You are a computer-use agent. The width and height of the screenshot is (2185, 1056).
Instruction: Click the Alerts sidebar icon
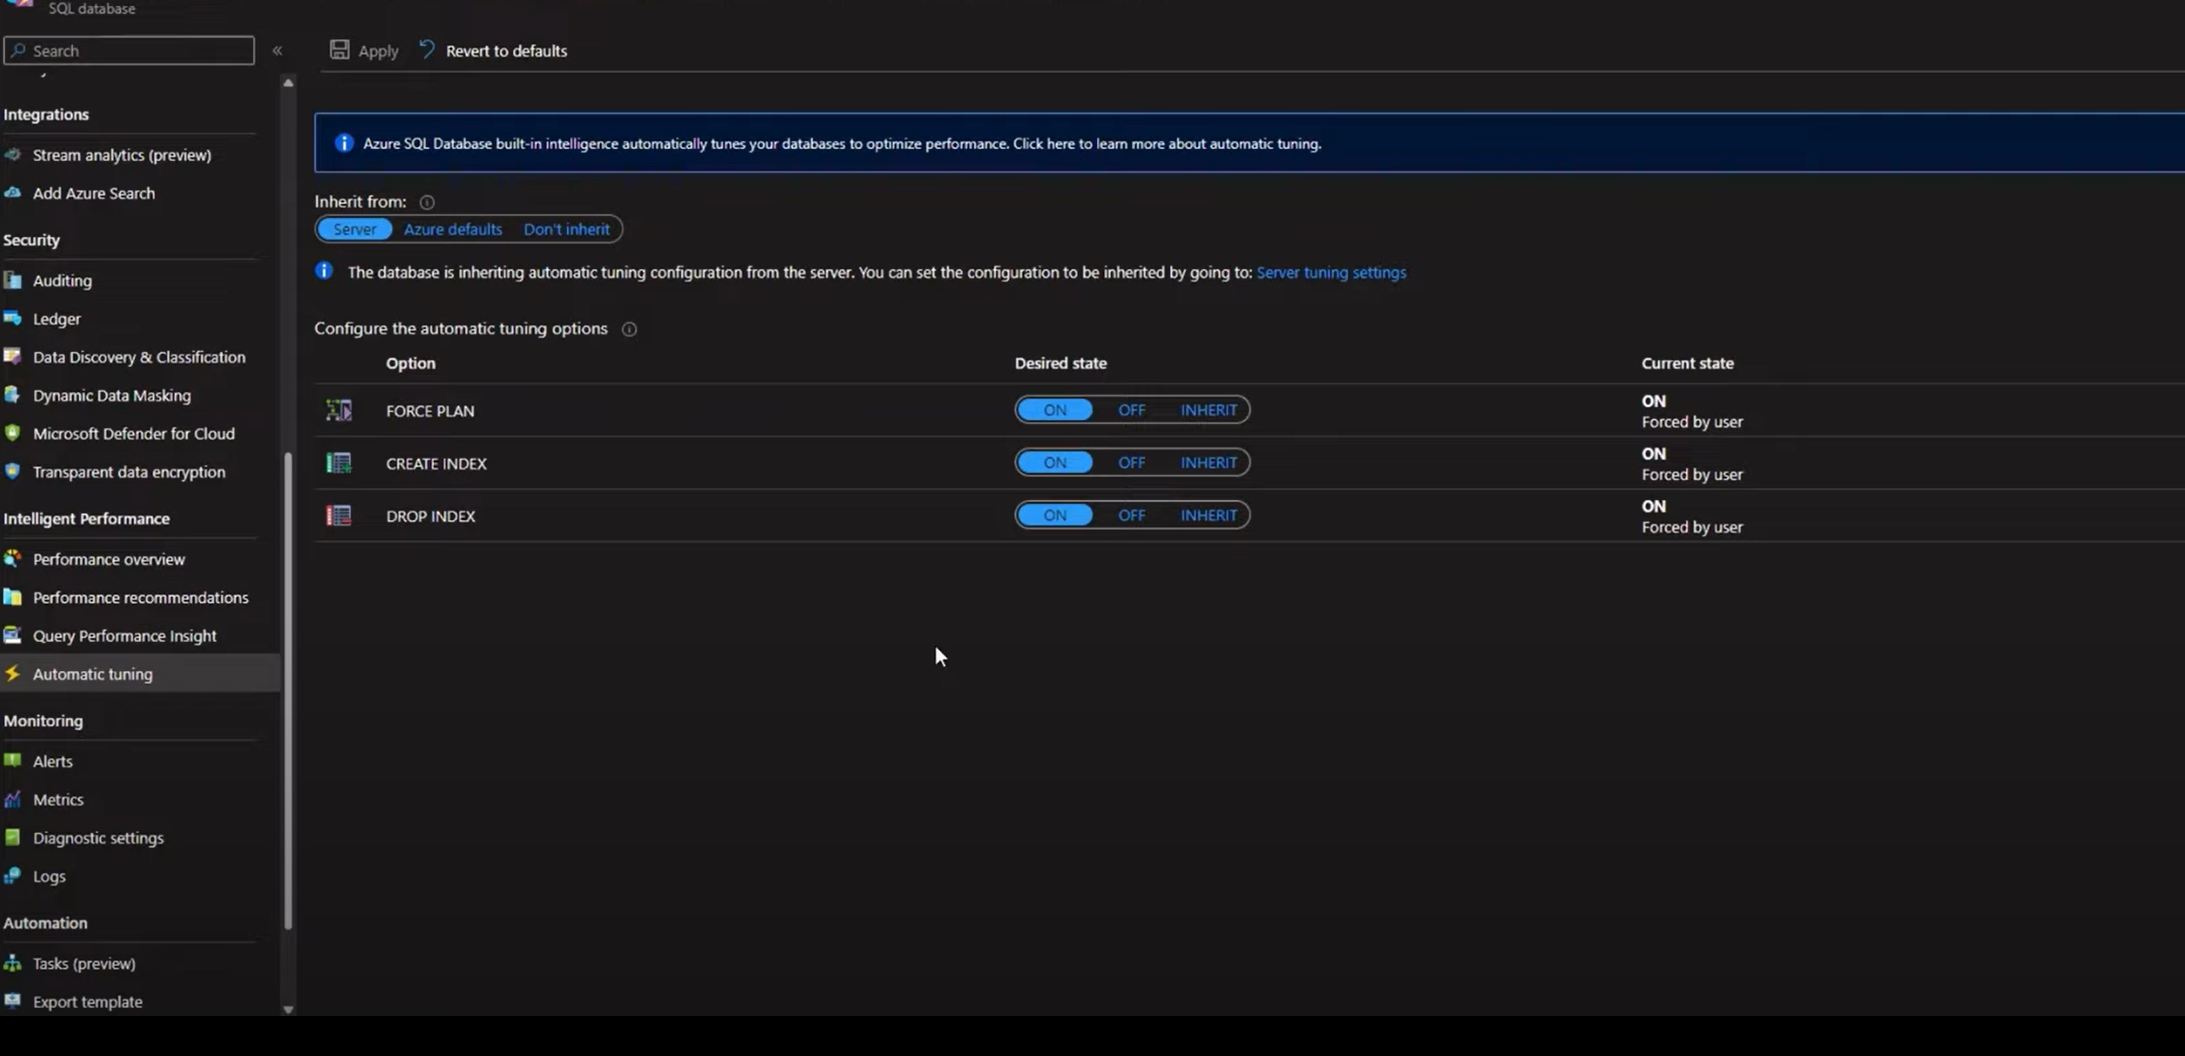point(13,761)
